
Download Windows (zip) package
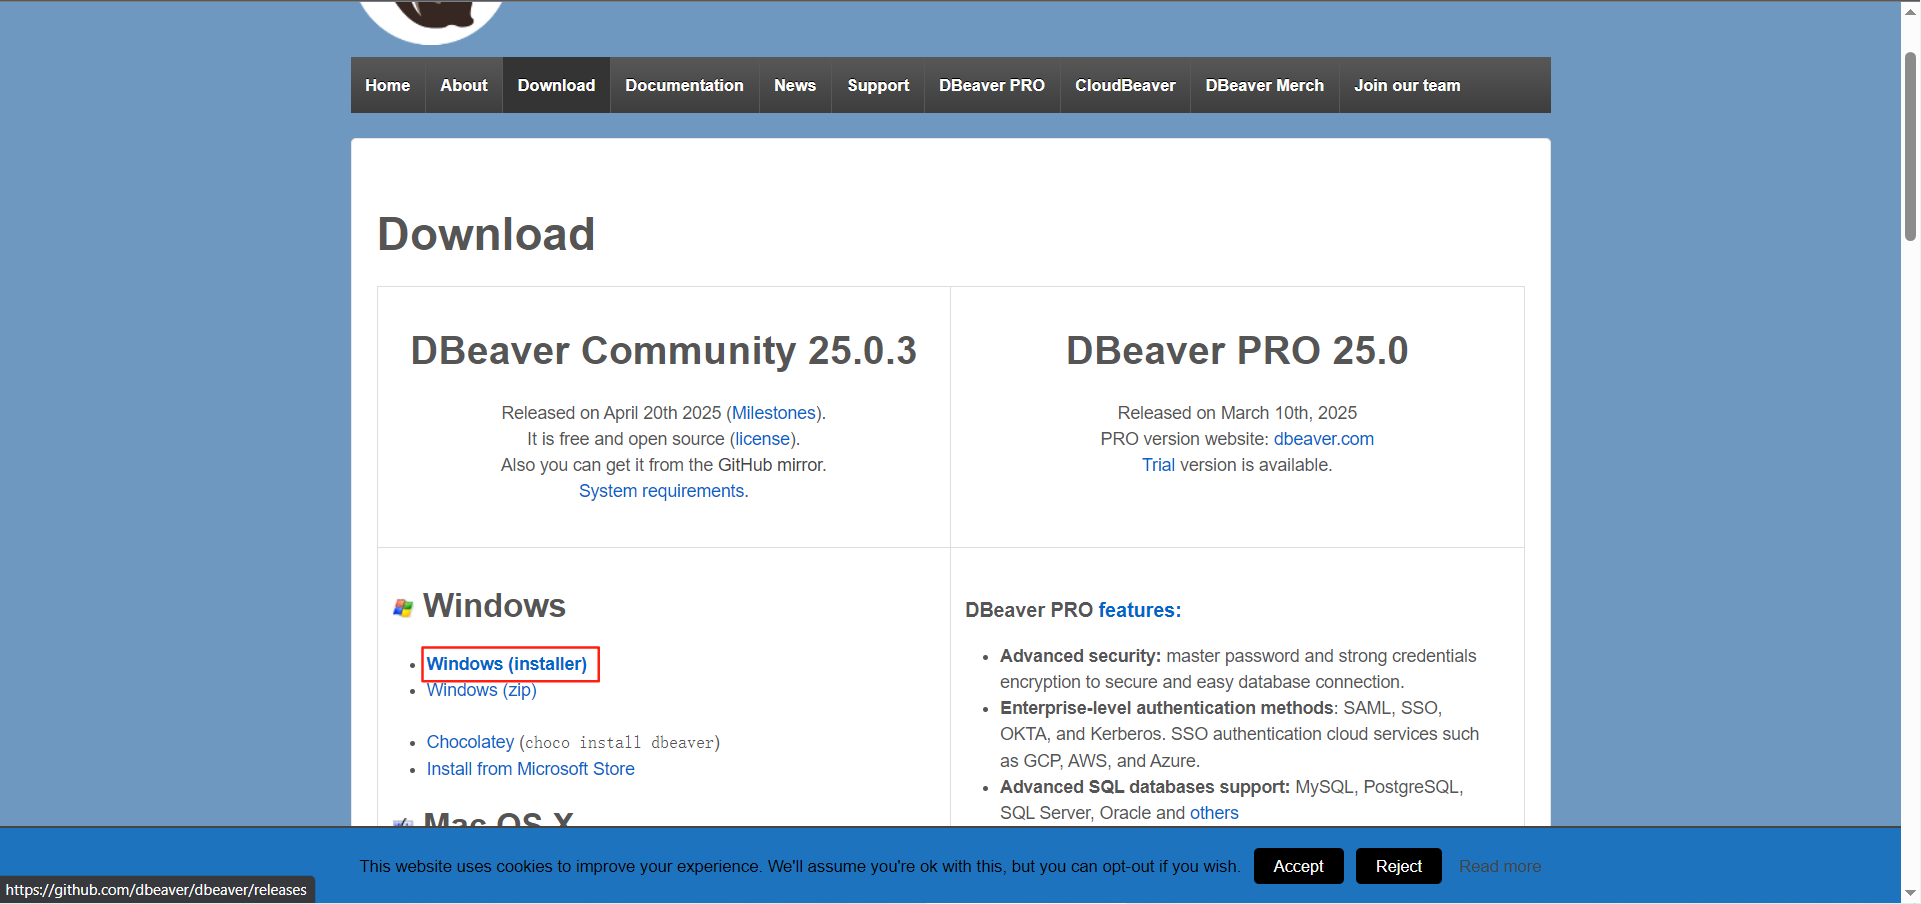482,690
